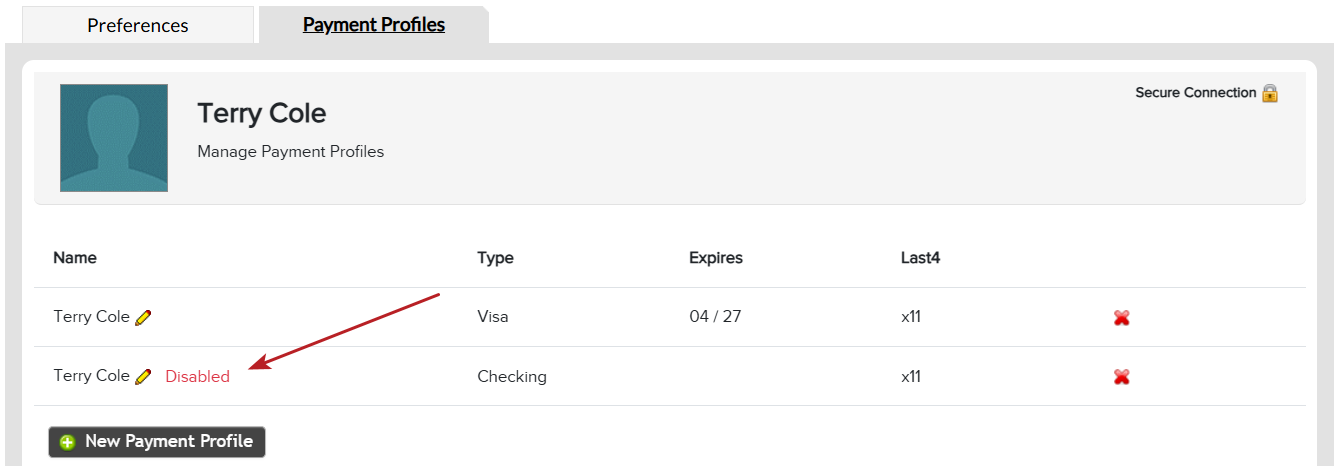The image size is (1338, 466).
Task: Click the Name column header
Action: point(75,258)
